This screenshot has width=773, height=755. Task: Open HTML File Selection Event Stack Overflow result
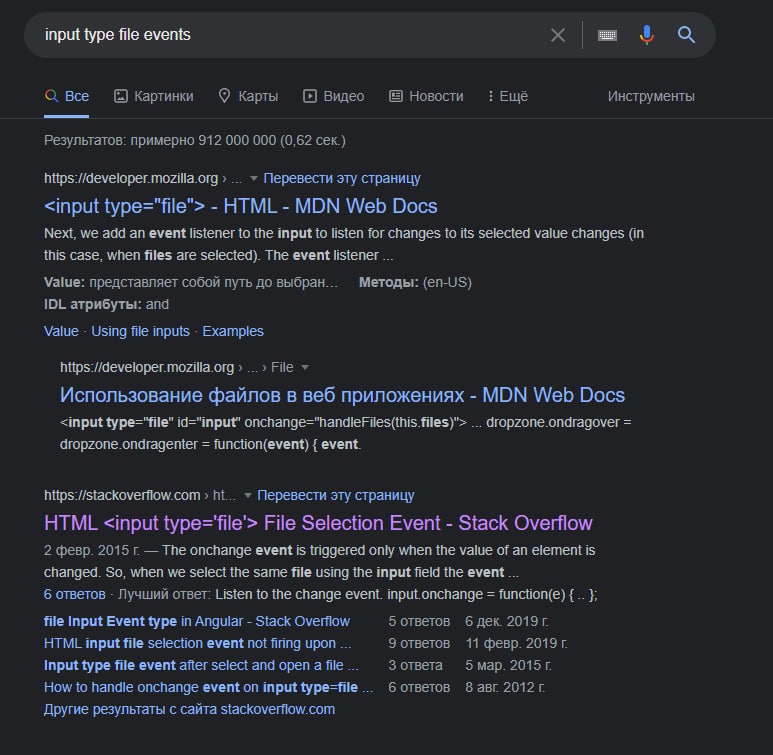coord(318,523)
